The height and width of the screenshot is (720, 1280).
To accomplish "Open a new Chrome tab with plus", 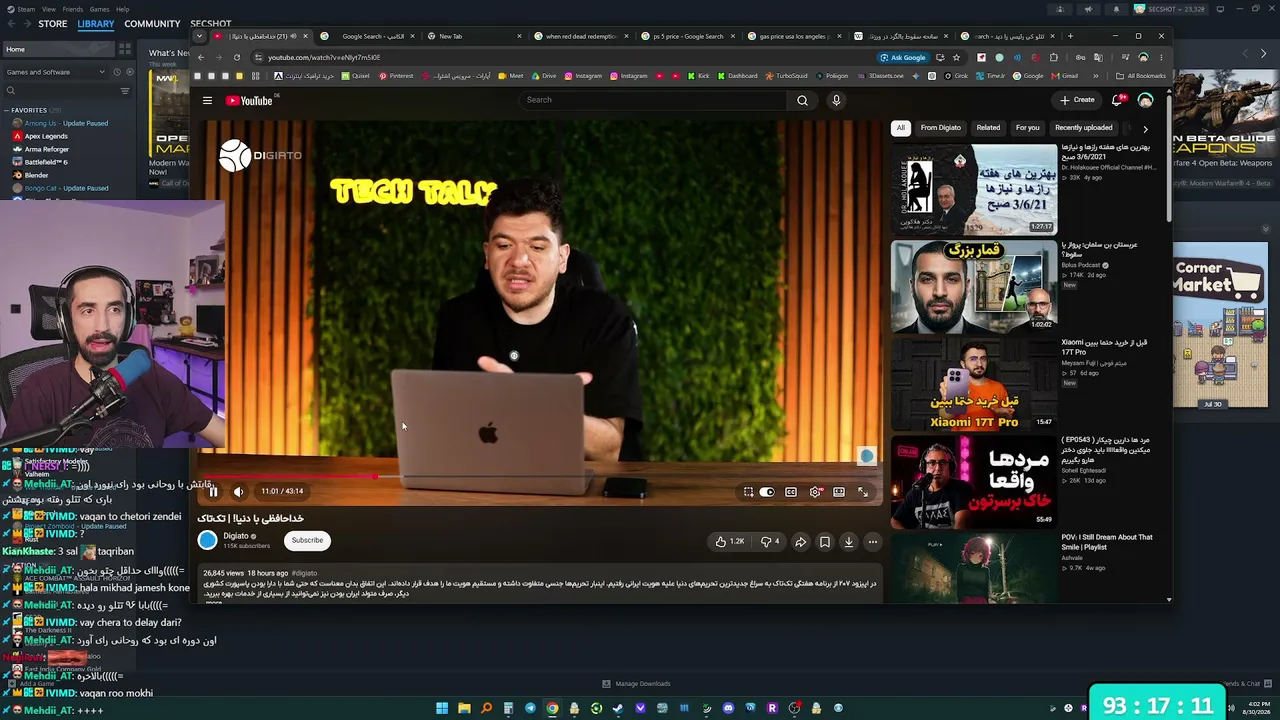I will point(1070,36).
